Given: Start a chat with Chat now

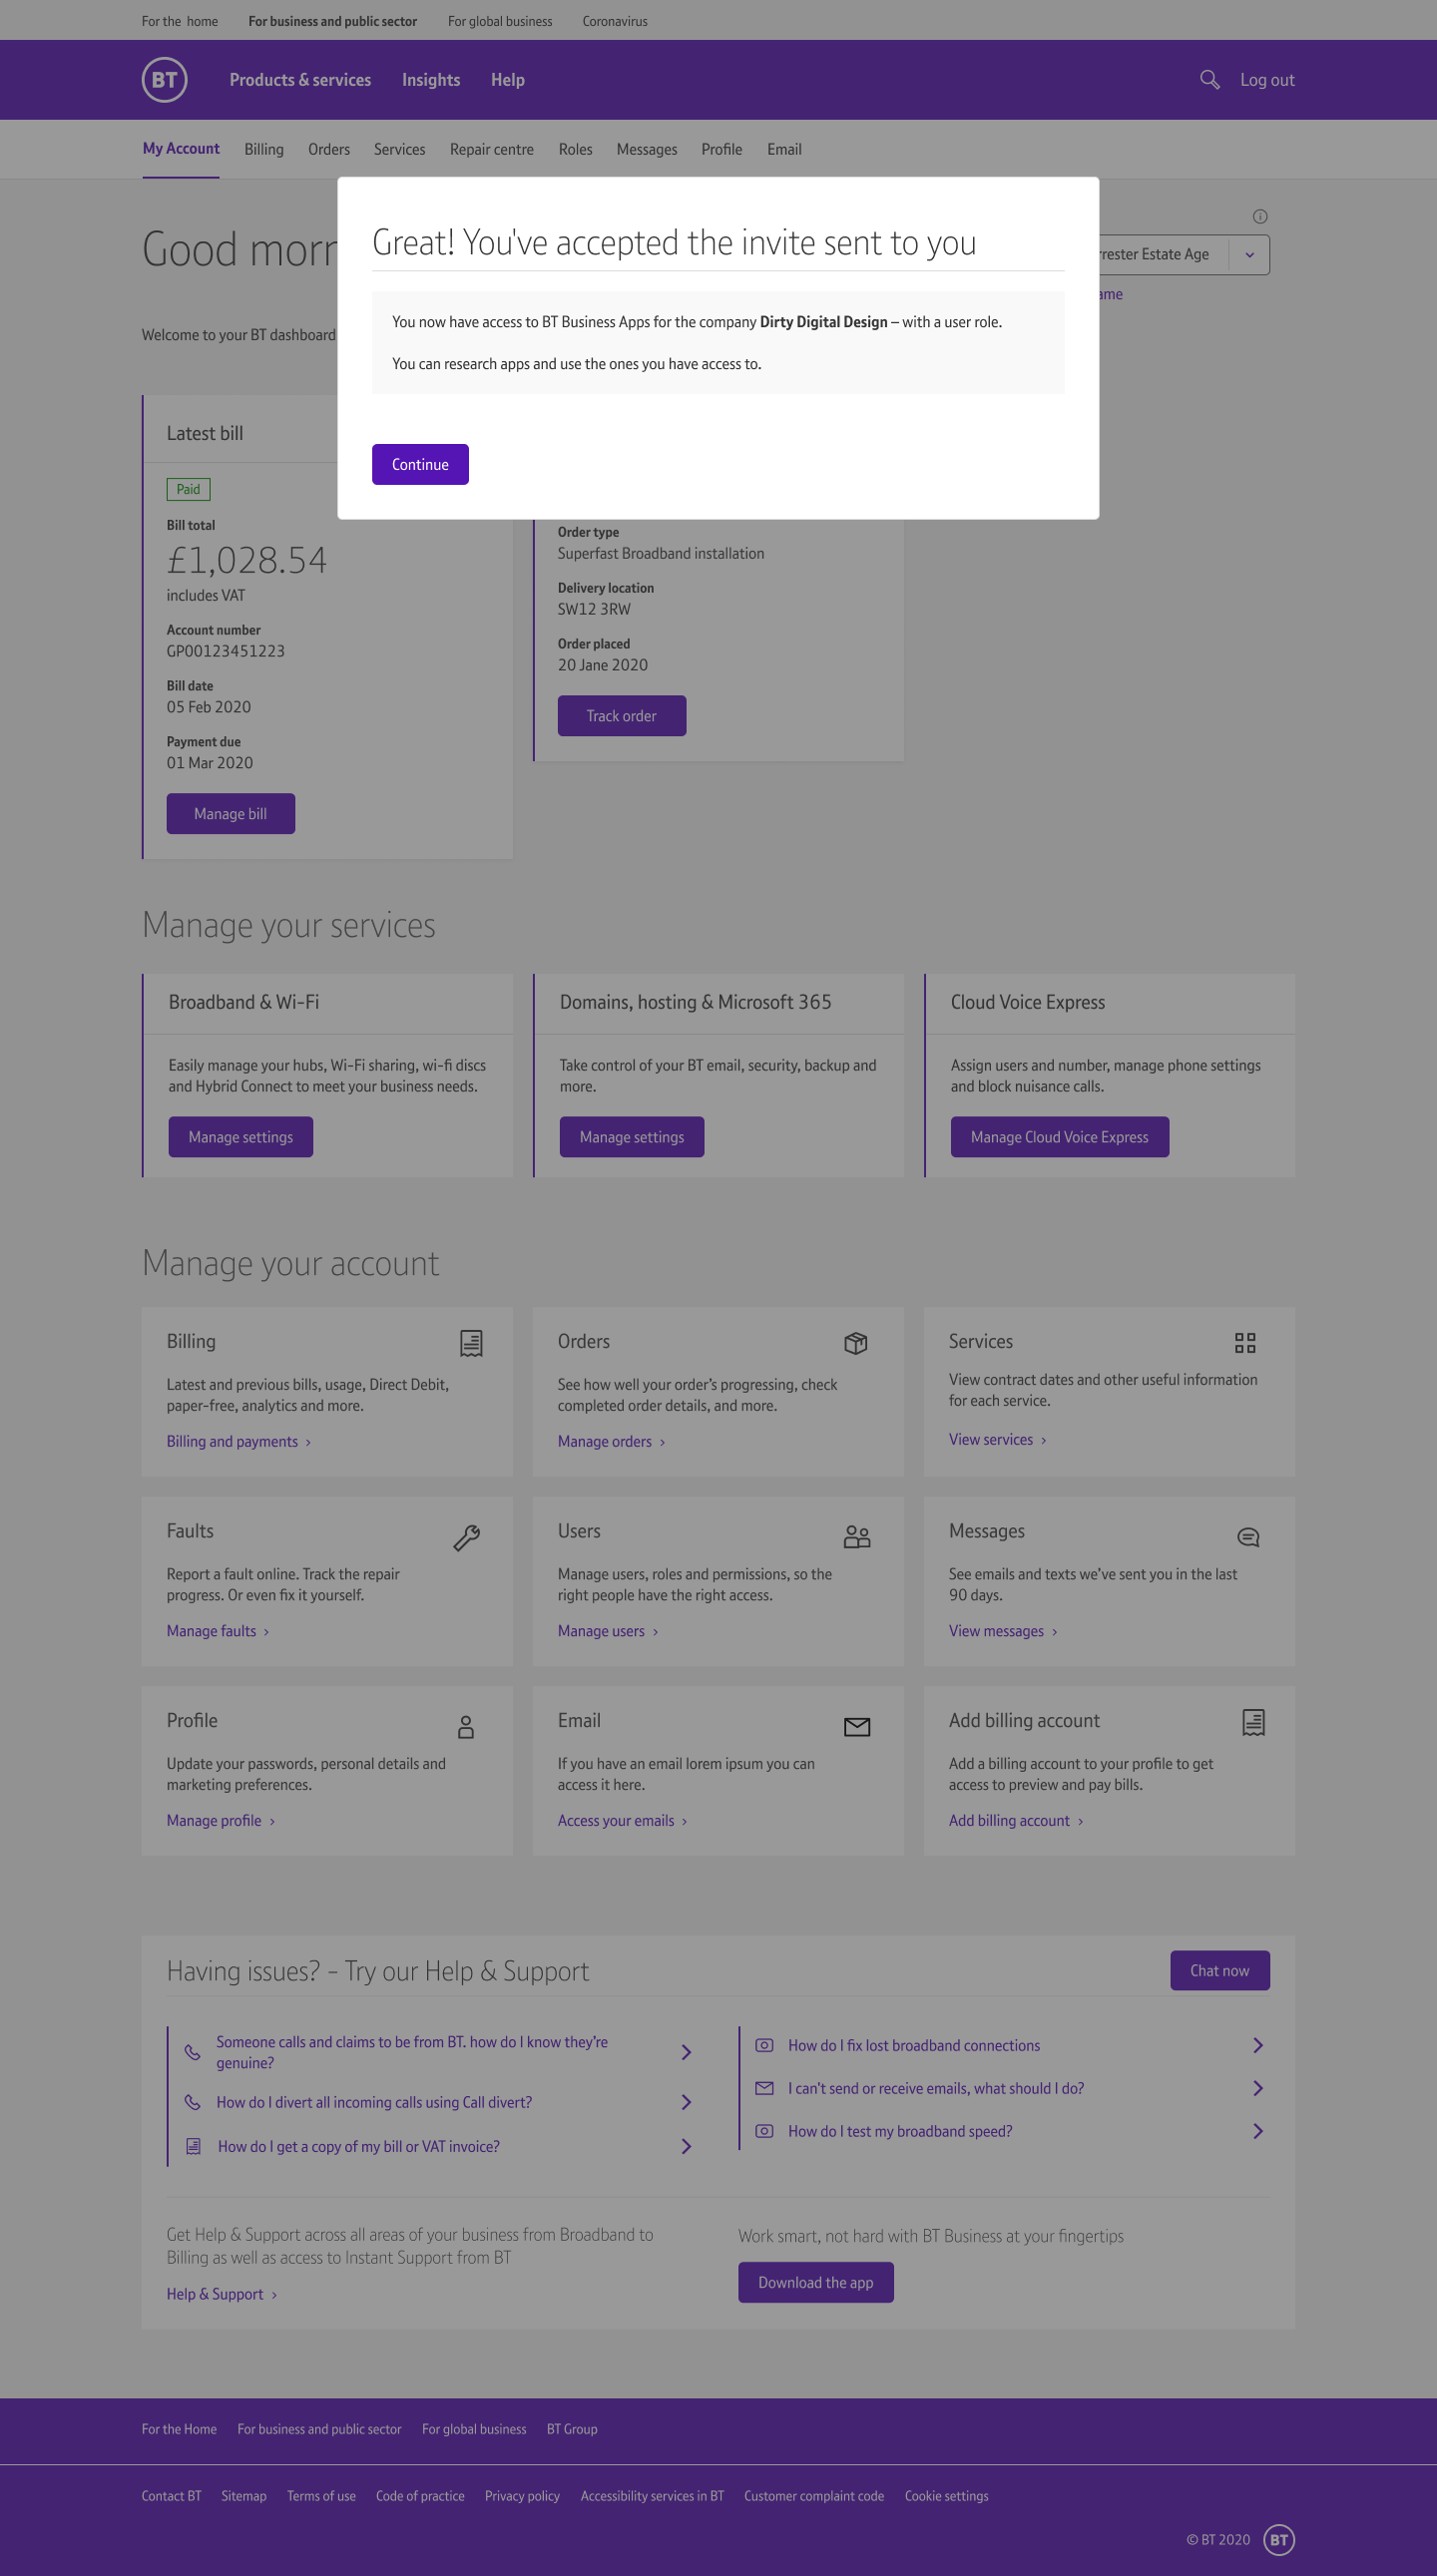Looking at the screenshot, I should click(x=1220, y=1970).
